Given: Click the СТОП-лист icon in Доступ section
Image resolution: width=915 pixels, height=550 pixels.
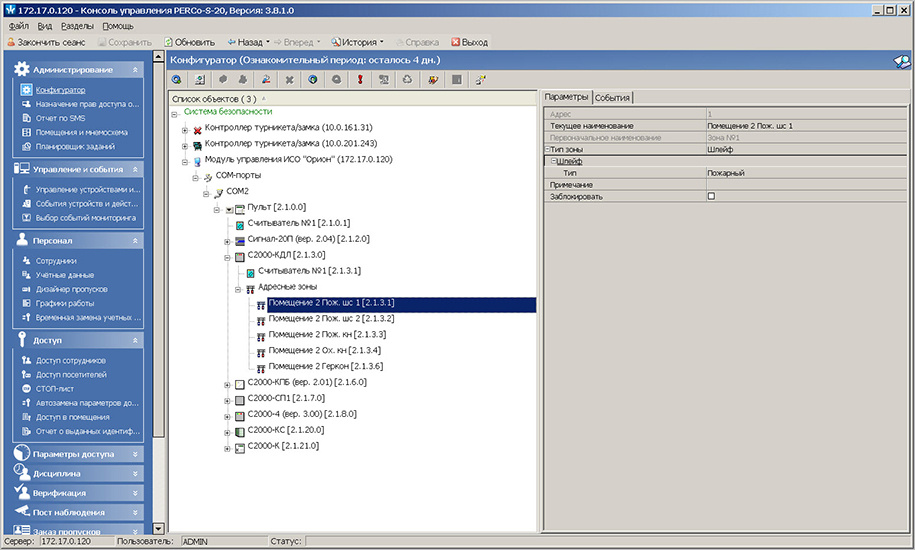Looking at the screenshot, I should 26,389.
